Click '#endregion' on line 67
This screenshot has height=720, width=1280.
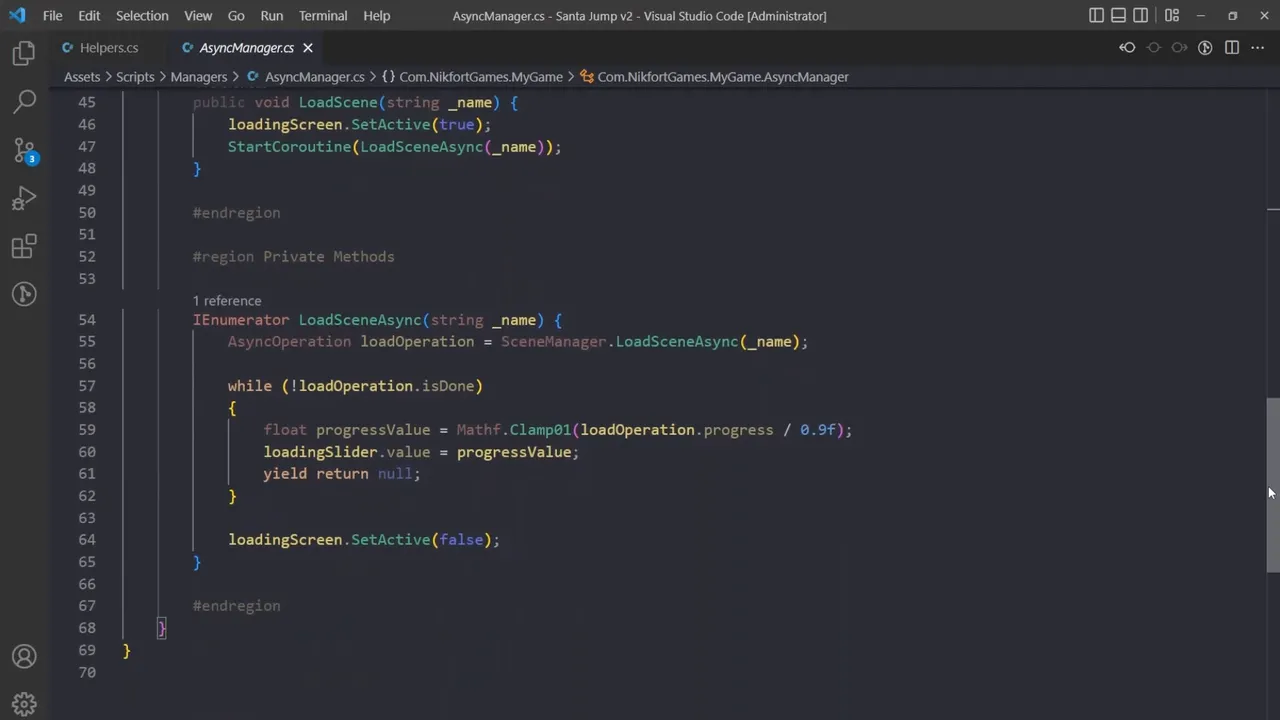pyautogui.click(x=236, y=606)
